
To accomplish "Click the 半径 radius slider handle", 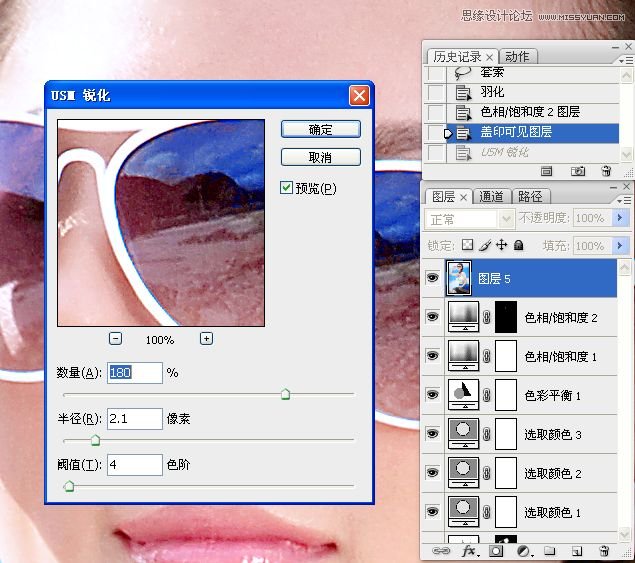I will coord(95,440).
